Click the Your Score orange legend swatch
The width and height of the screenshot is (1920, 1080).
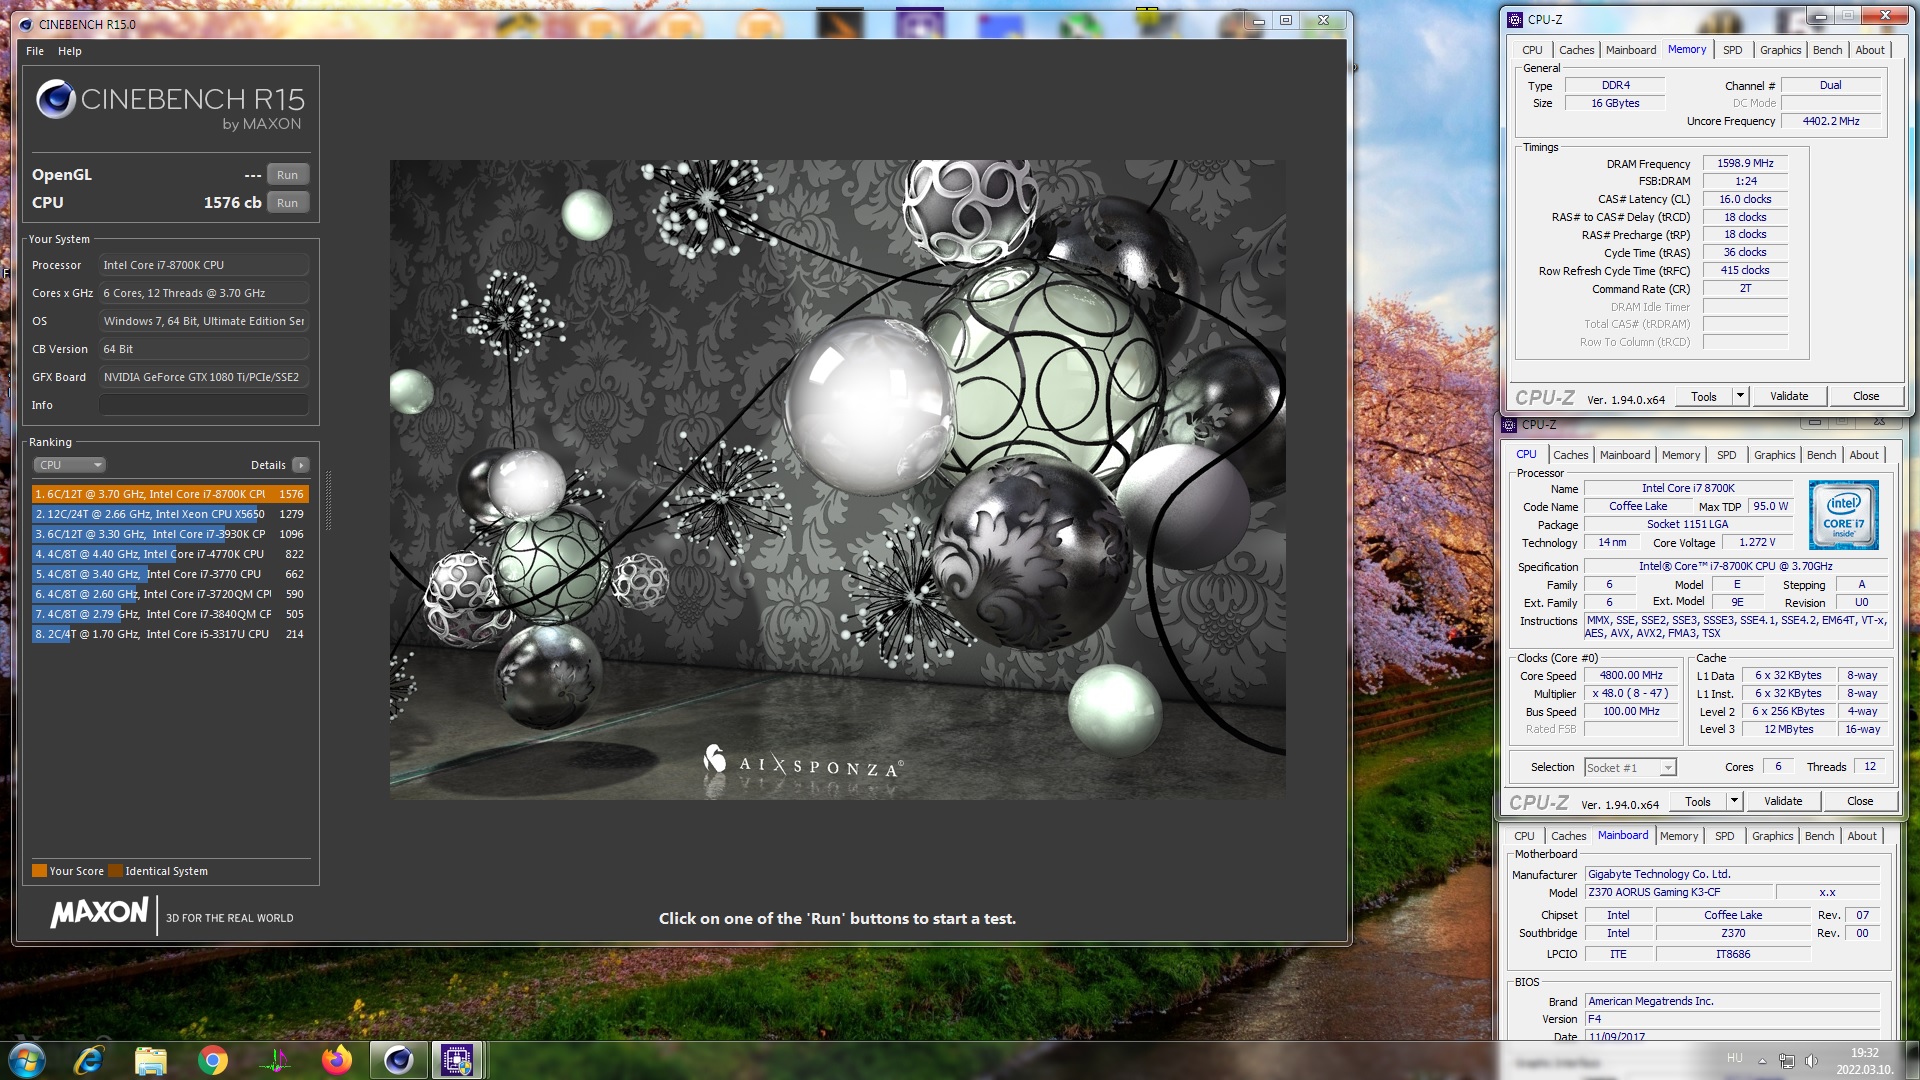(x=39, y=871)
